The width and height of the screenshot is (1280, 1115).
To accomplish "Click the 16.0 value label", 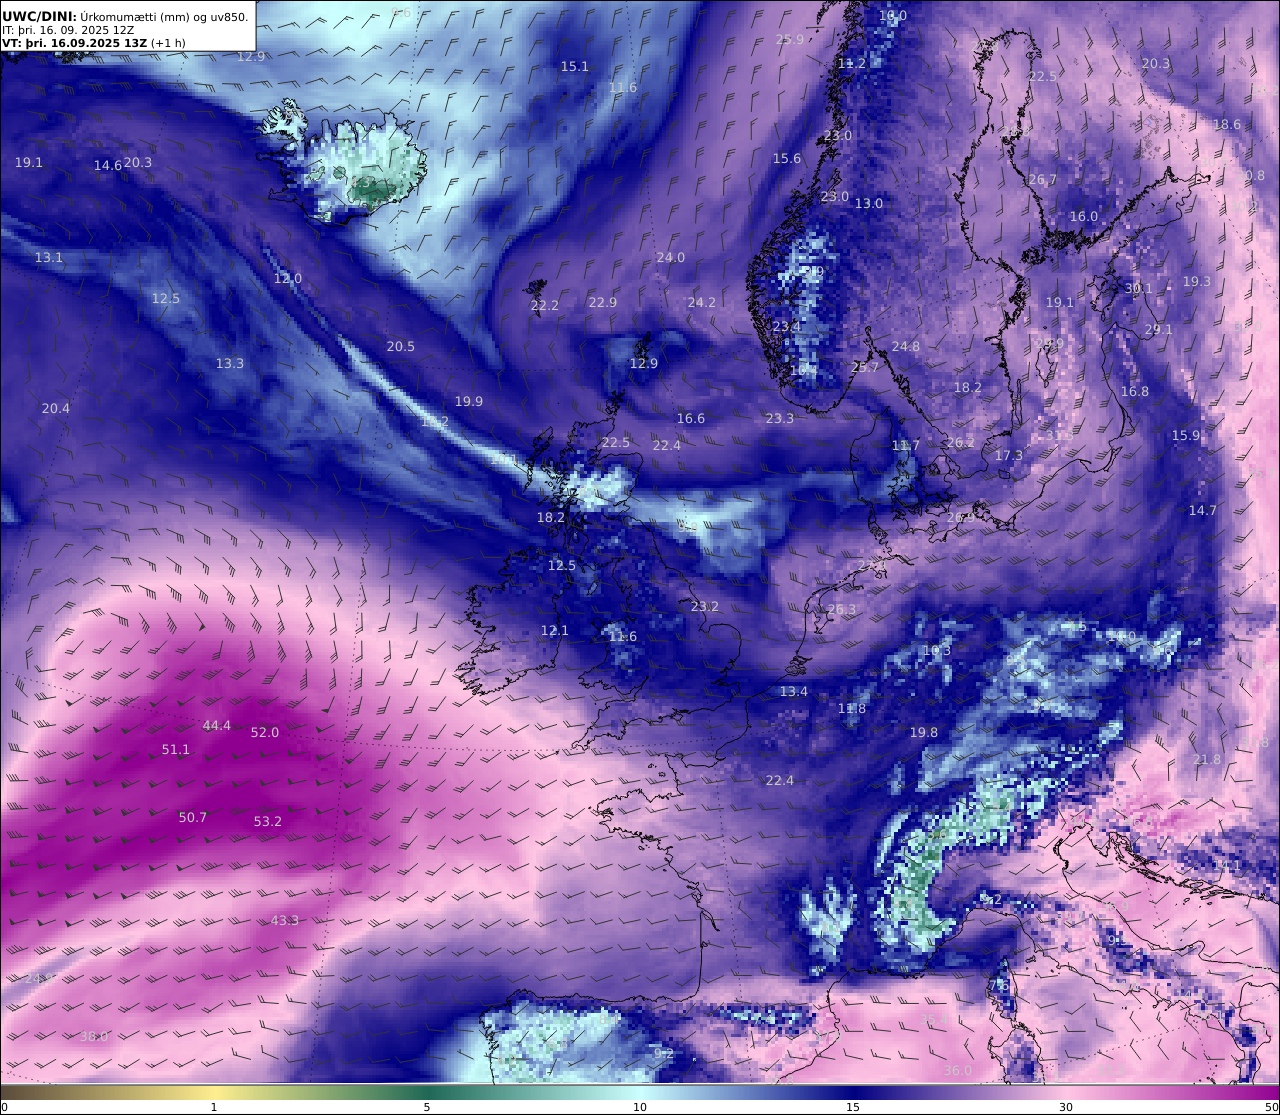I will [x=1083, y=216].
